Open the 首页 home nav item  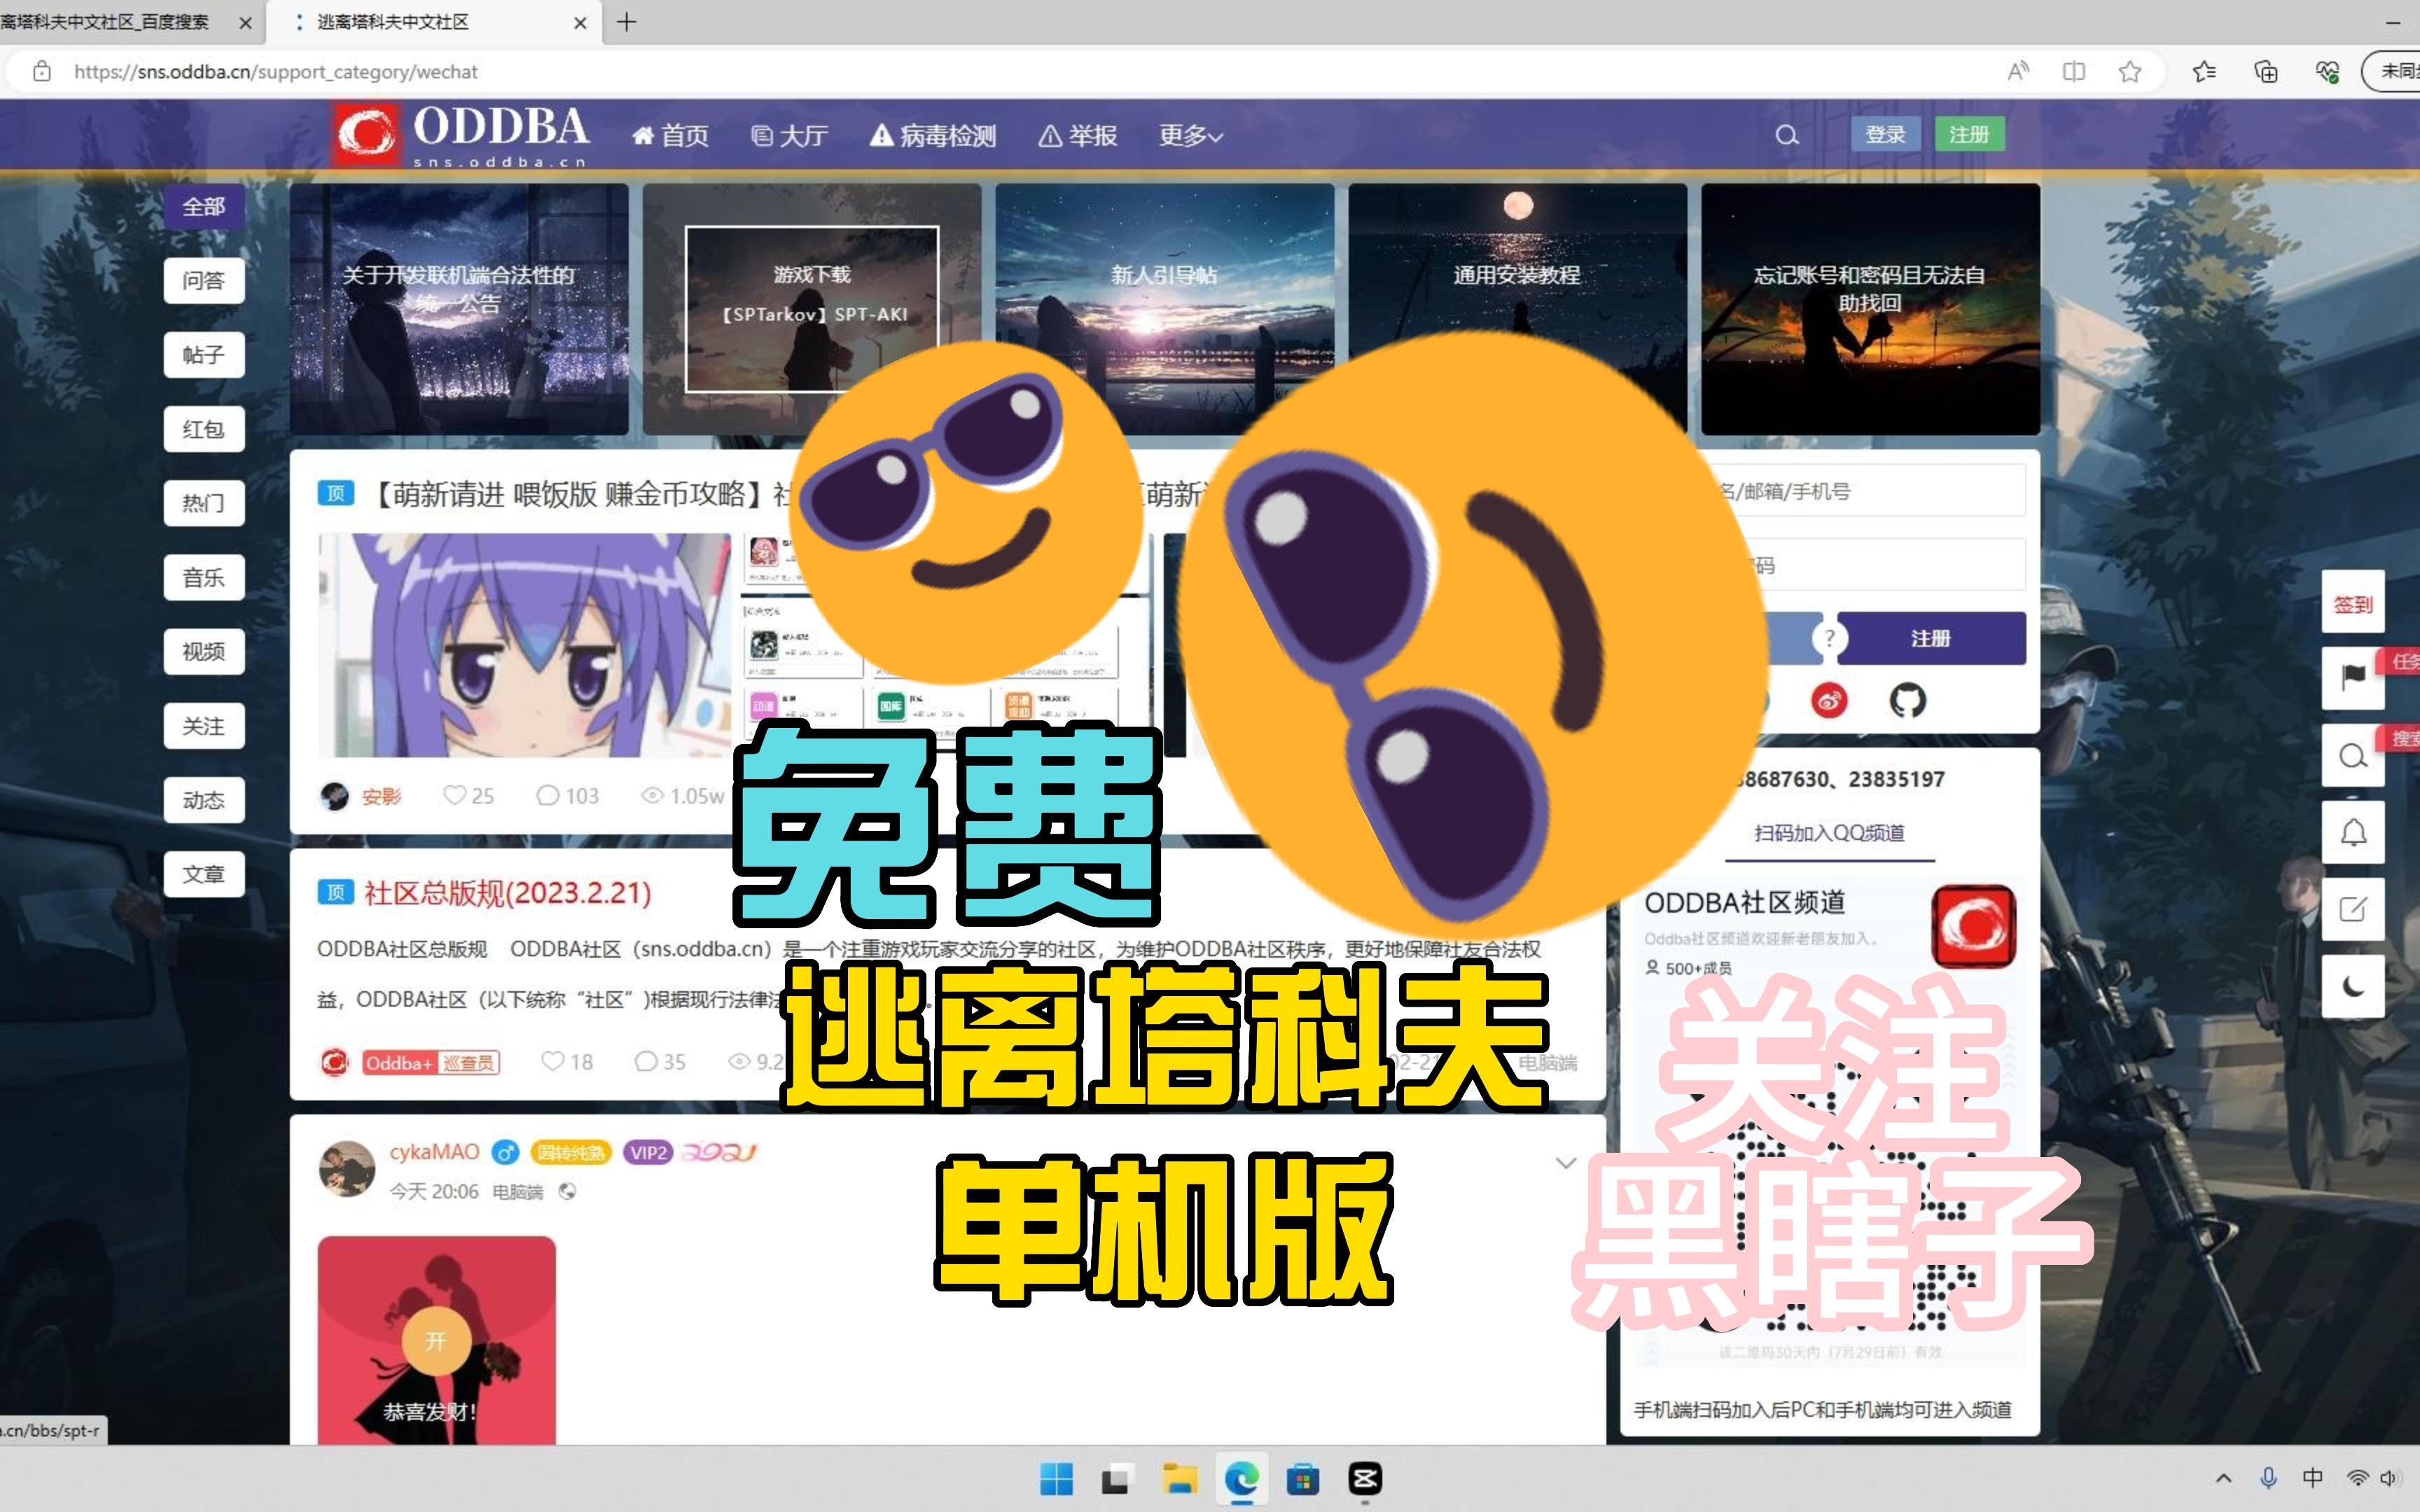(670, 135)
